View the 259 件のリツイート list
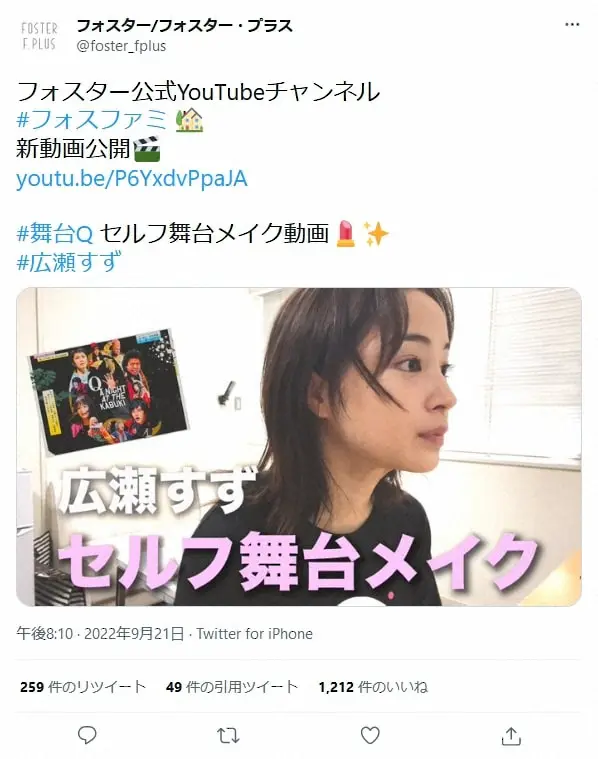 pyautogui.click(x=83, y=687)
